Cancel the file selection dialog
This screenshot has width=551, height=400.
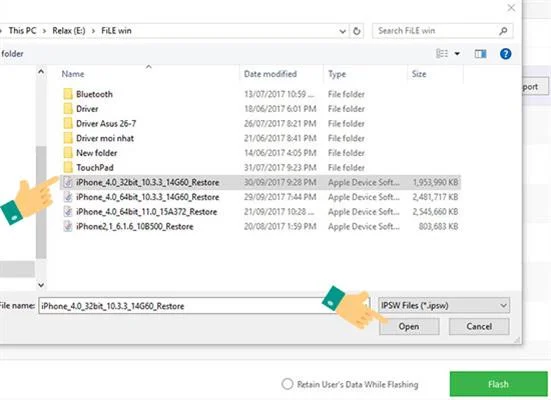(479, 327)
